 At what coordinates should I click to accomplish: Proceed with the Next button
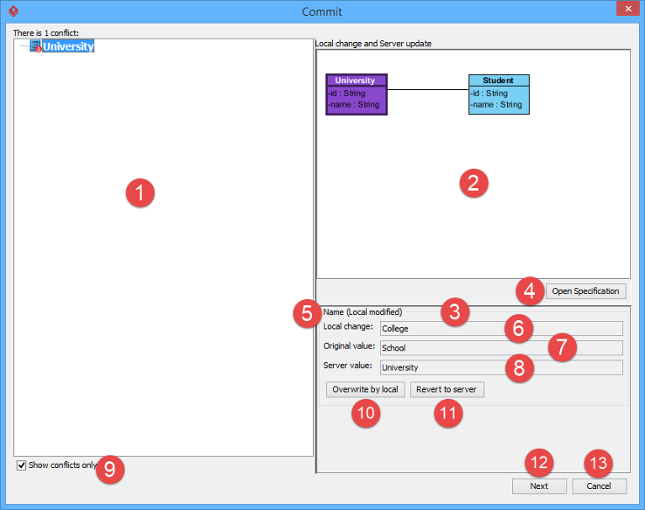pyautogui.click(x=539, y=486)
